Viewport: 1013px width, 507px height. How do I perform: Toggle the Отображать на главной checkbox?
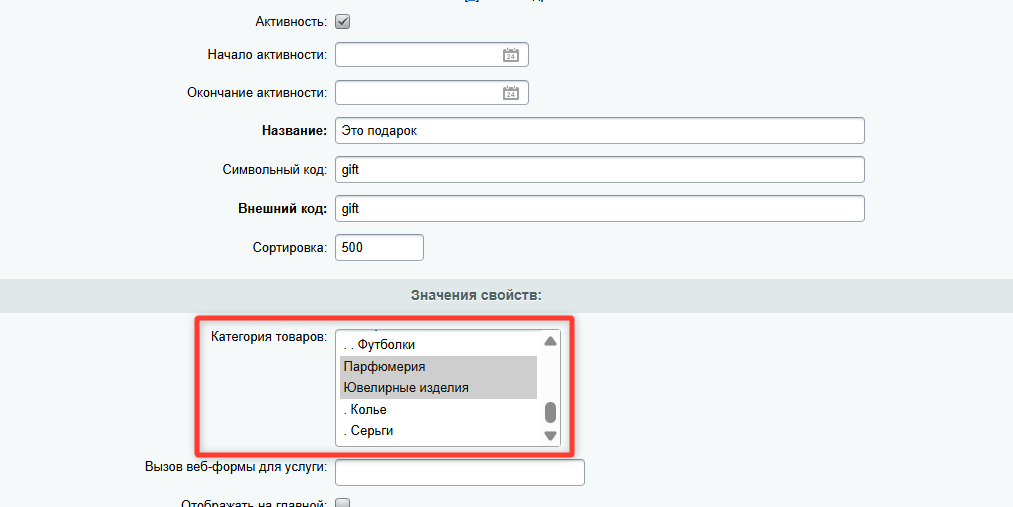tap(342, 504)
